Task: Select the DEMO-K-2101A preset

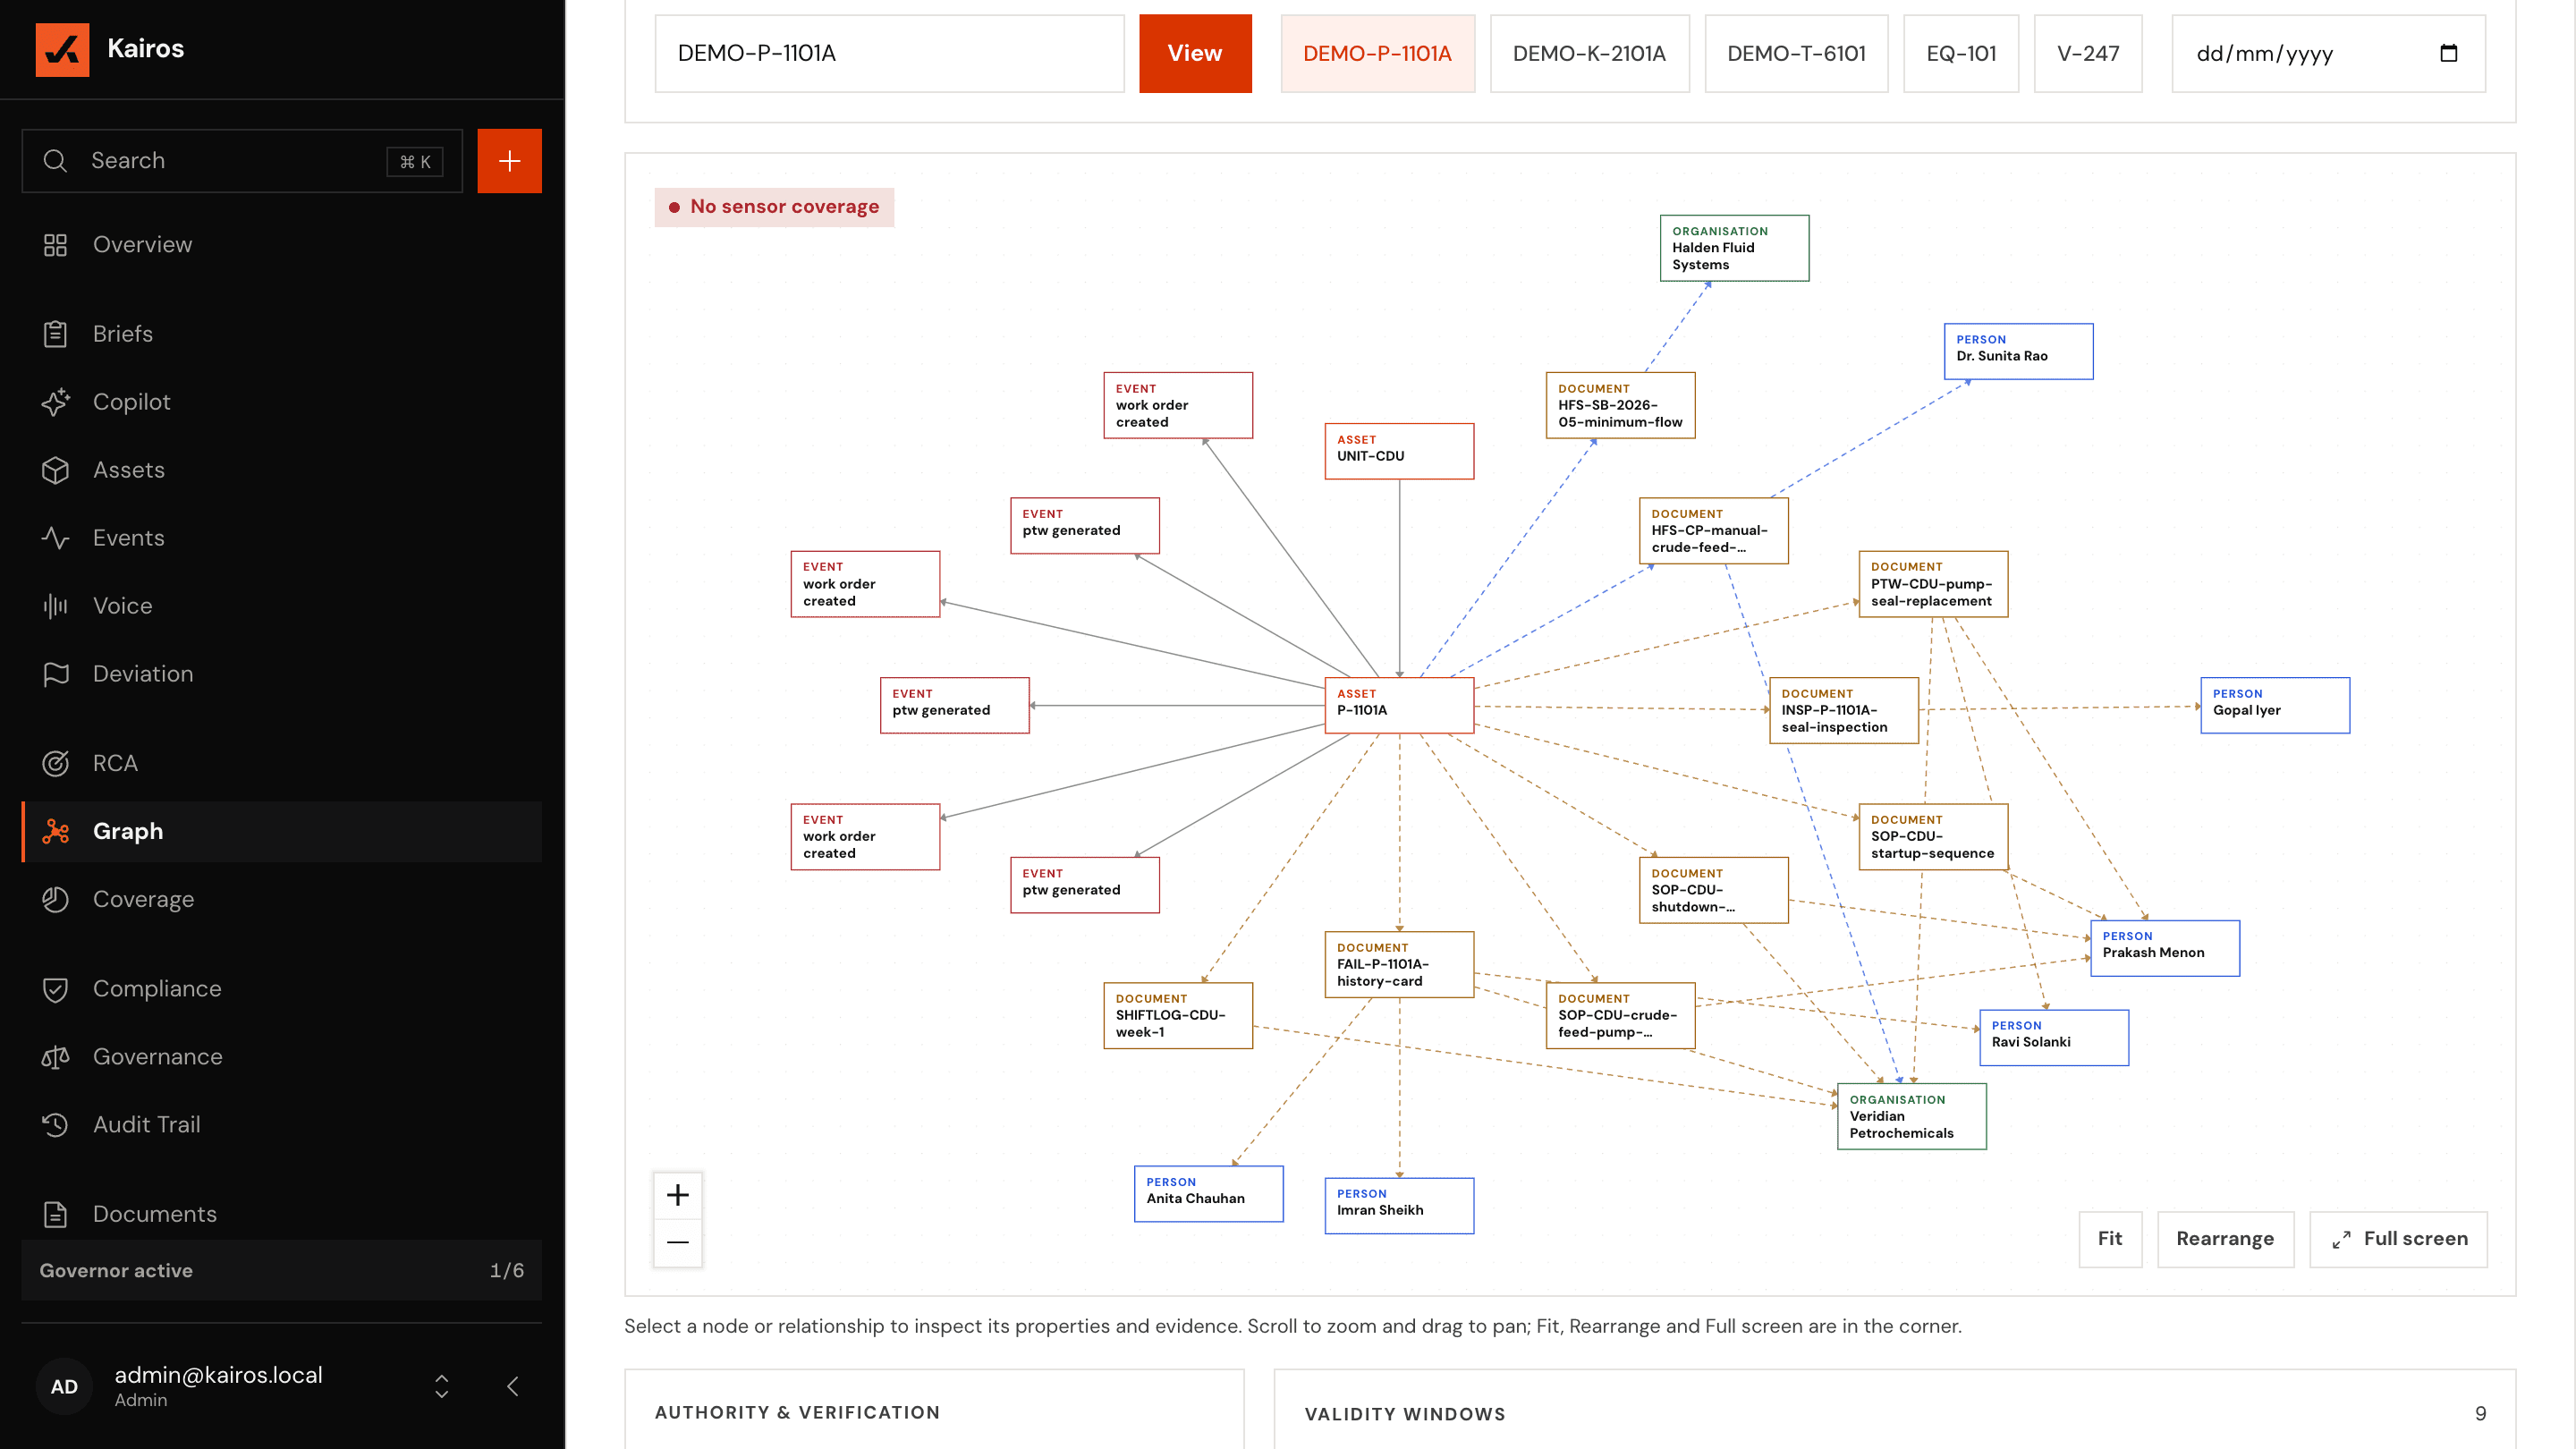Action: click(x=1589, y=53)
